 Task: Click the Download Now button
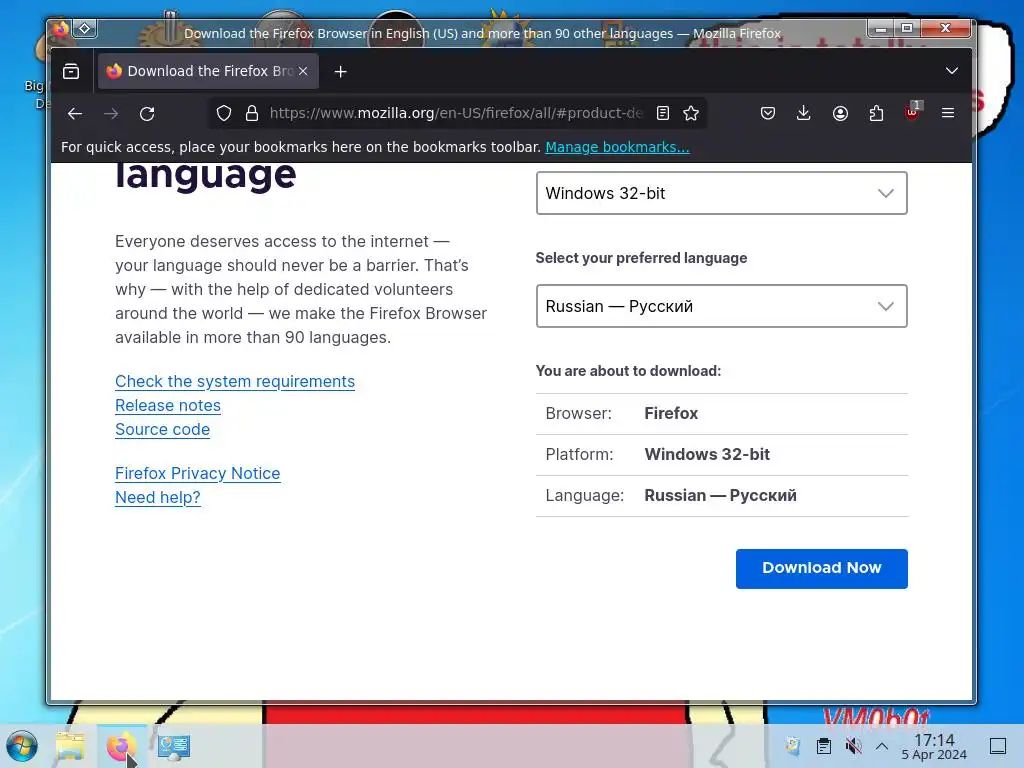tap(822, 569)
